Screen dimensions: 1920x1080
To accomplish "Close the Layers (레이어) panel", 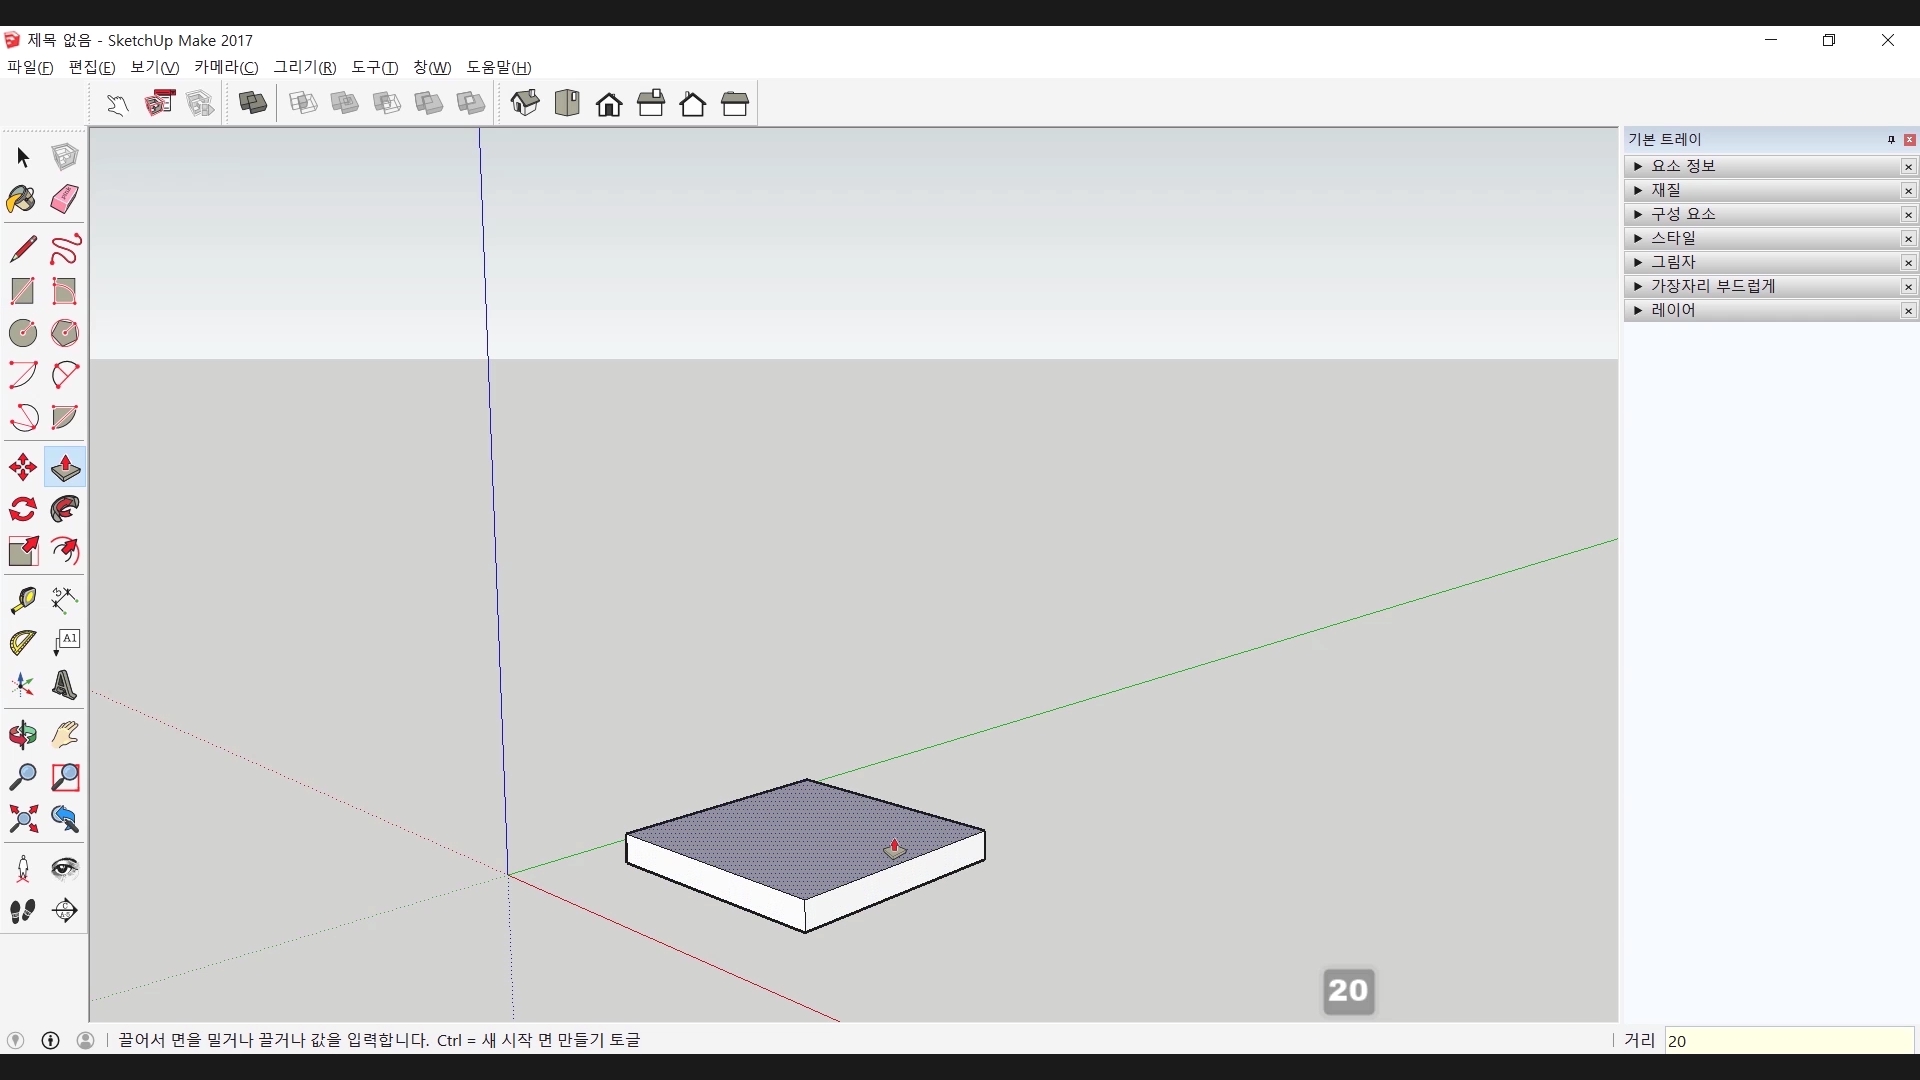I will (1908, 311).
